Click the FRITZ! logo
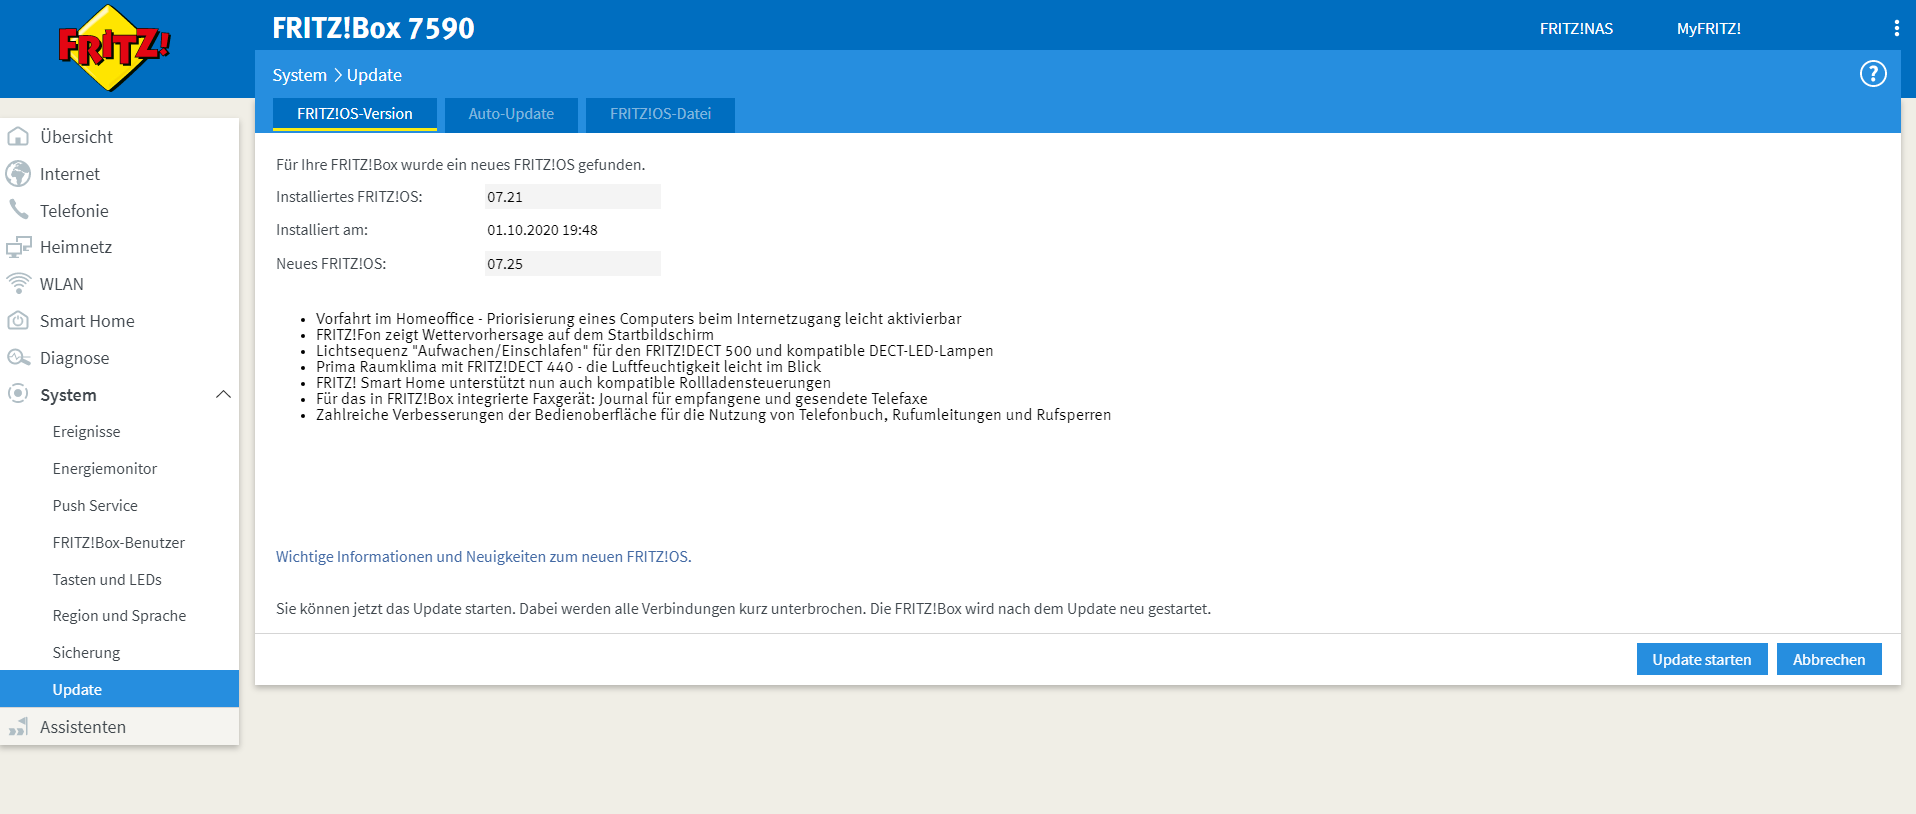 114,47
